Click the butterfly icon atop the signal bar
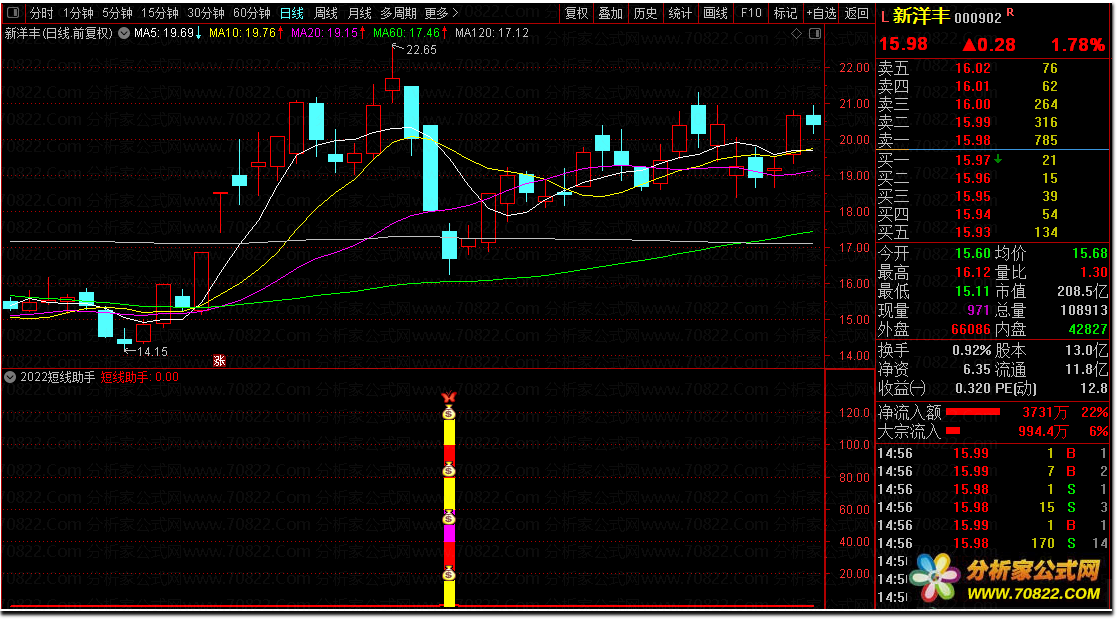 click(x=449, y=397)
